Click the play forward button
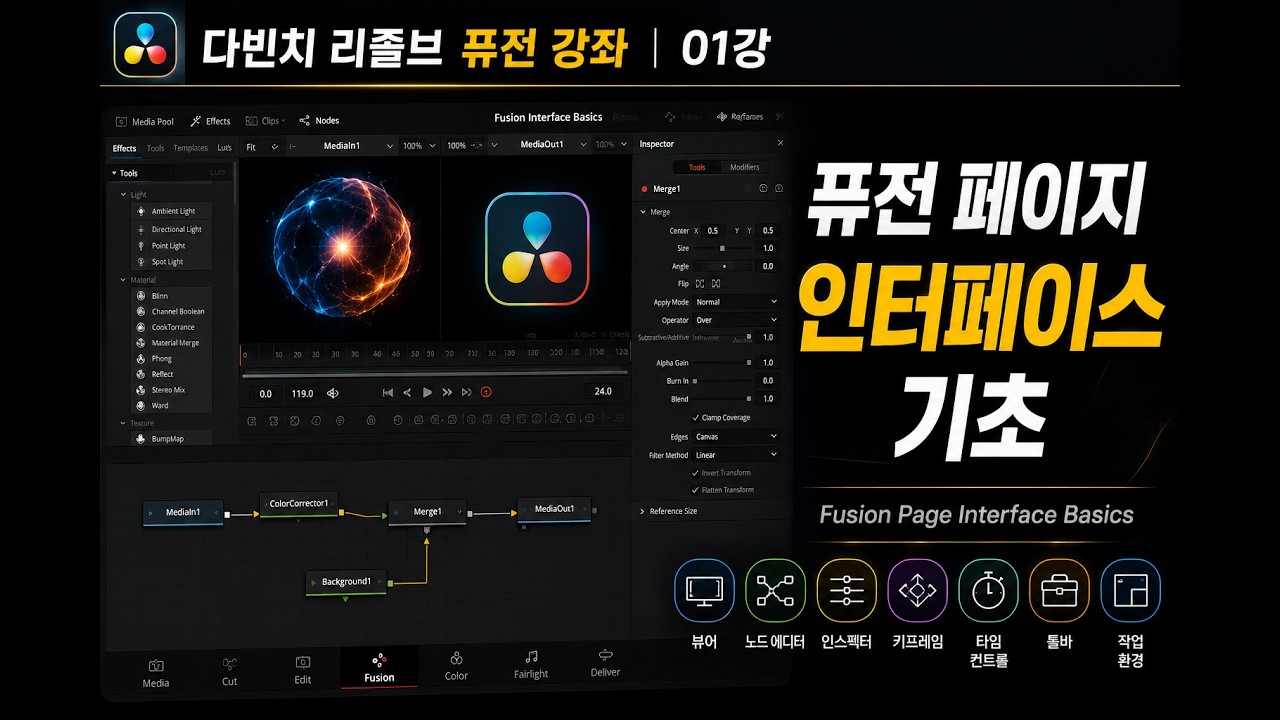This screenshot has width=1280, height=720. click(427, 392)
